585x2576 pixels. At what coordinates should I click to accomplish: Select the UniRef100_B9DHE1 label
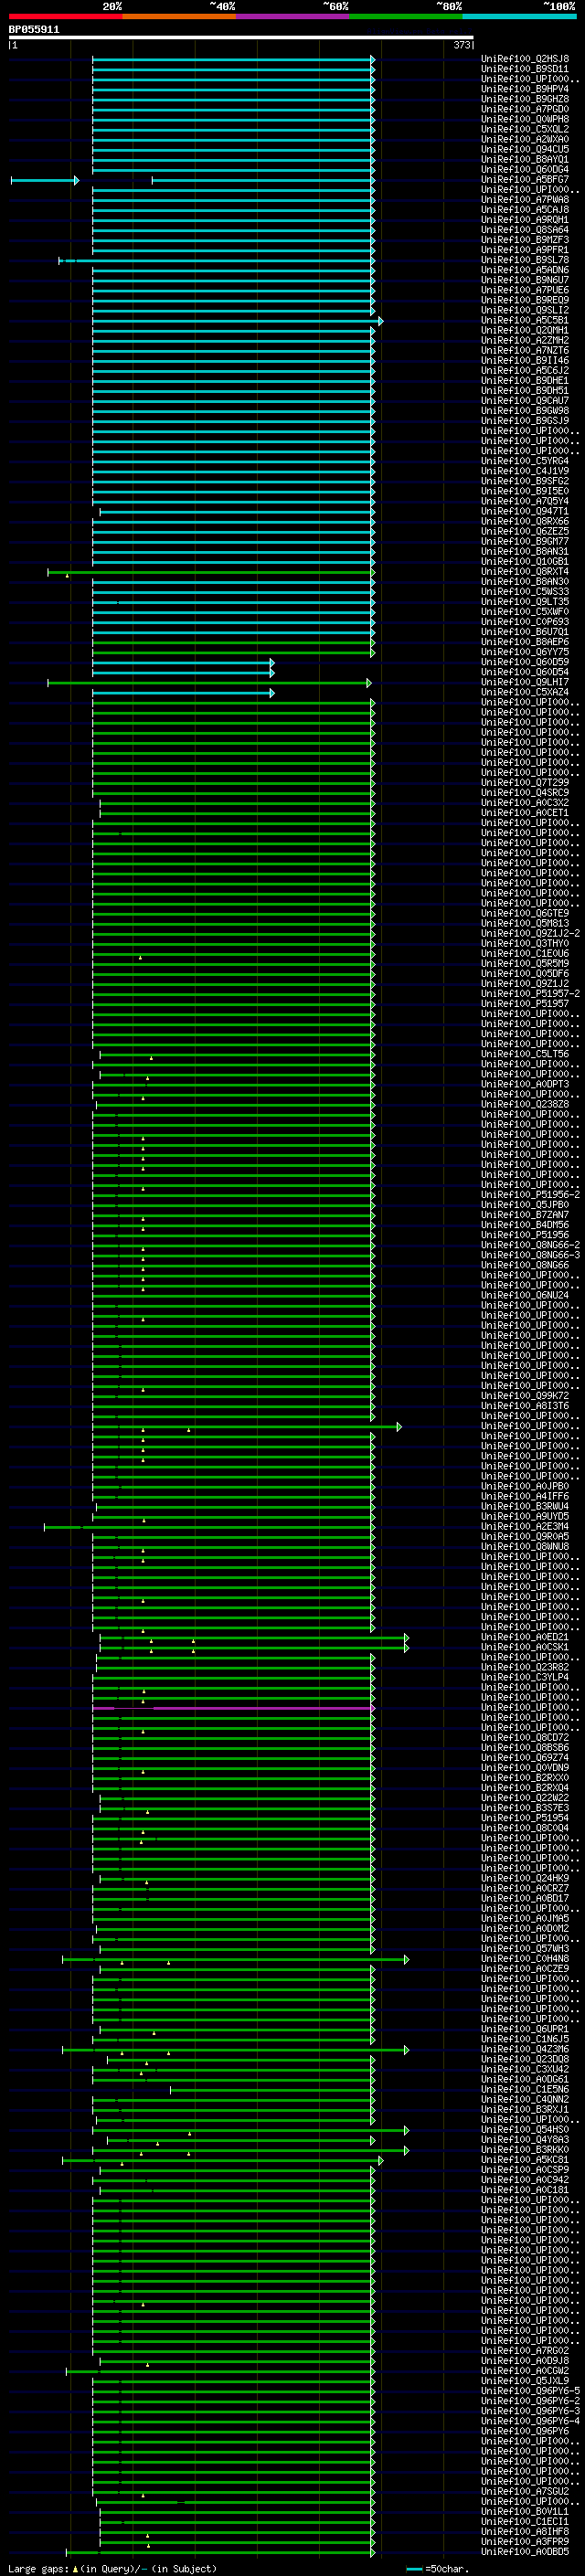click(525, 380)
